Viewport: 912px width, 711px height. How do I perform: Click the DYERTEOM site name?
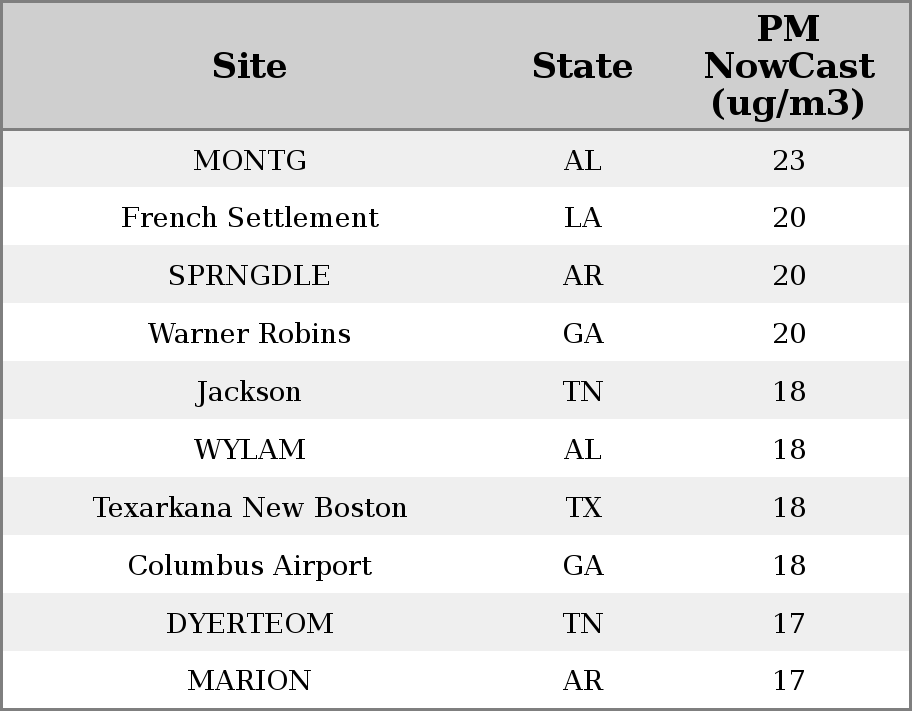coord(250,623)
